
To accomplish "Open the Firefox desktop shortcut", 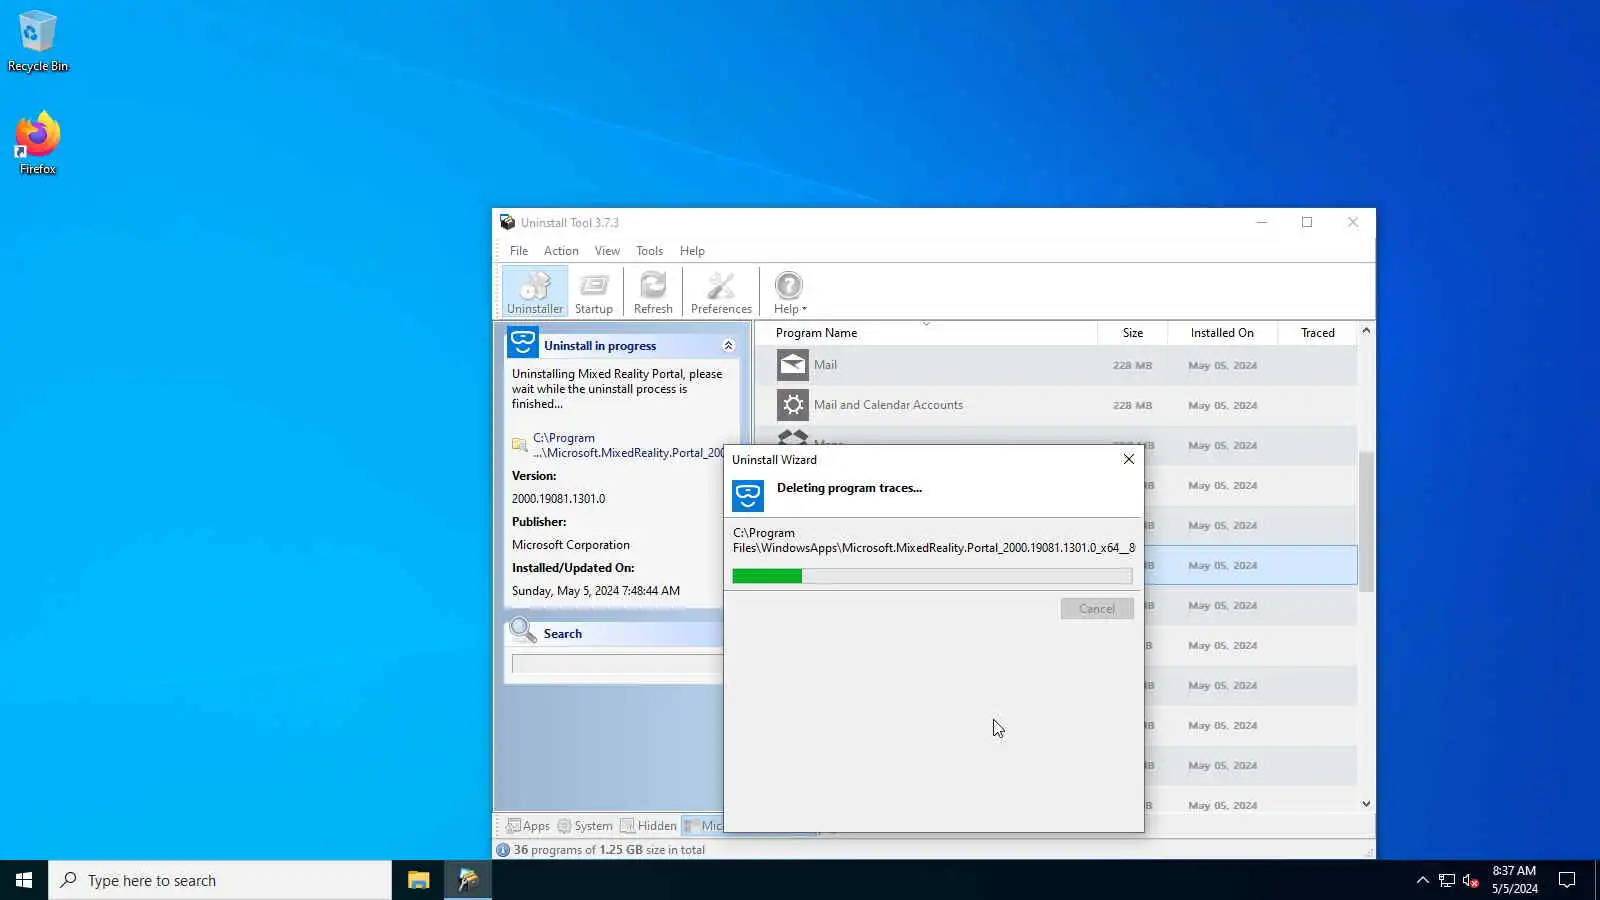I will coord(38,143).
